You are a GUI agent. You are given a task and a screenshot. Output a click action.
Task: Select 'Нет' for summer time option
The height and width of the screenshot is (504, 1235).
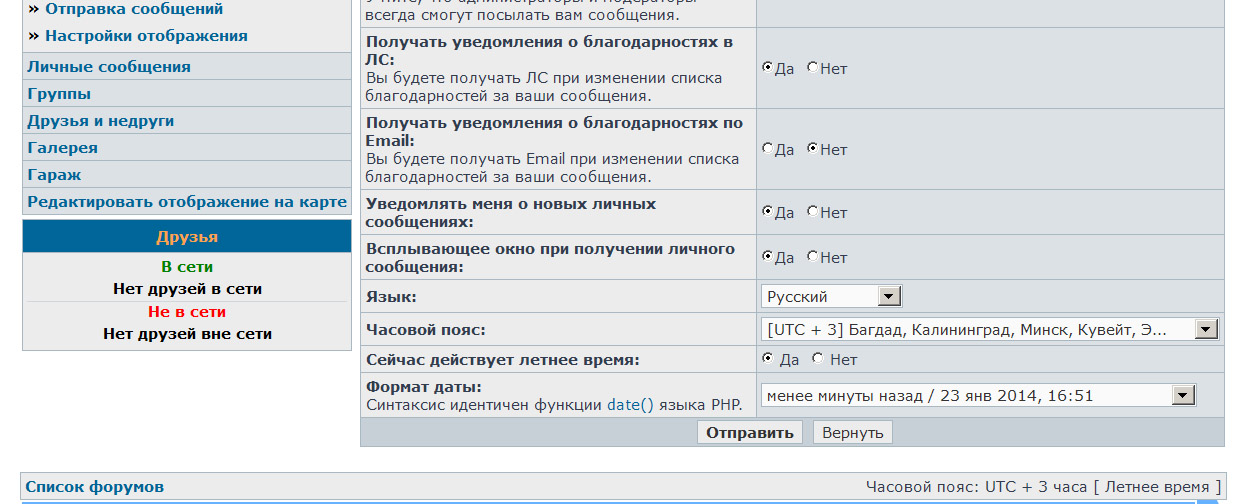pyautogui.click(x=818, y=358)
